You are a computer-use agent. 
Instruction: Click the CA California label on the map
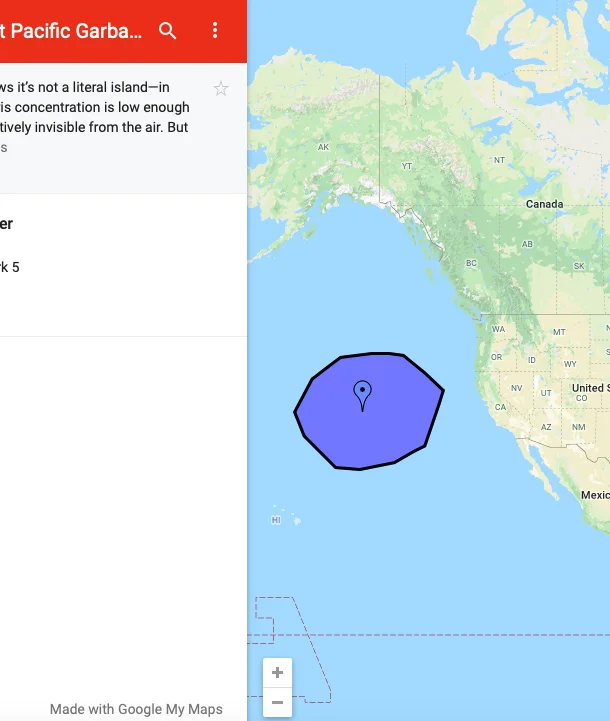500,407
